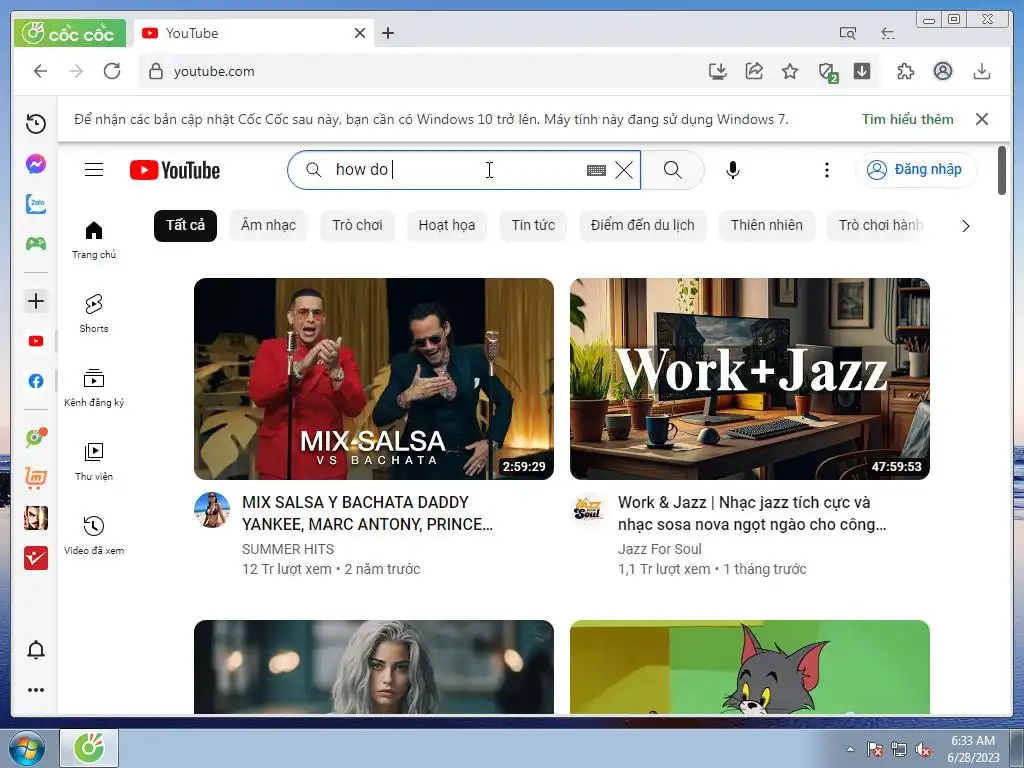Open Shorts in YouTube sidebar
Image resolution: width=1024 pixels, height=768 pixels.
point(94,314)
